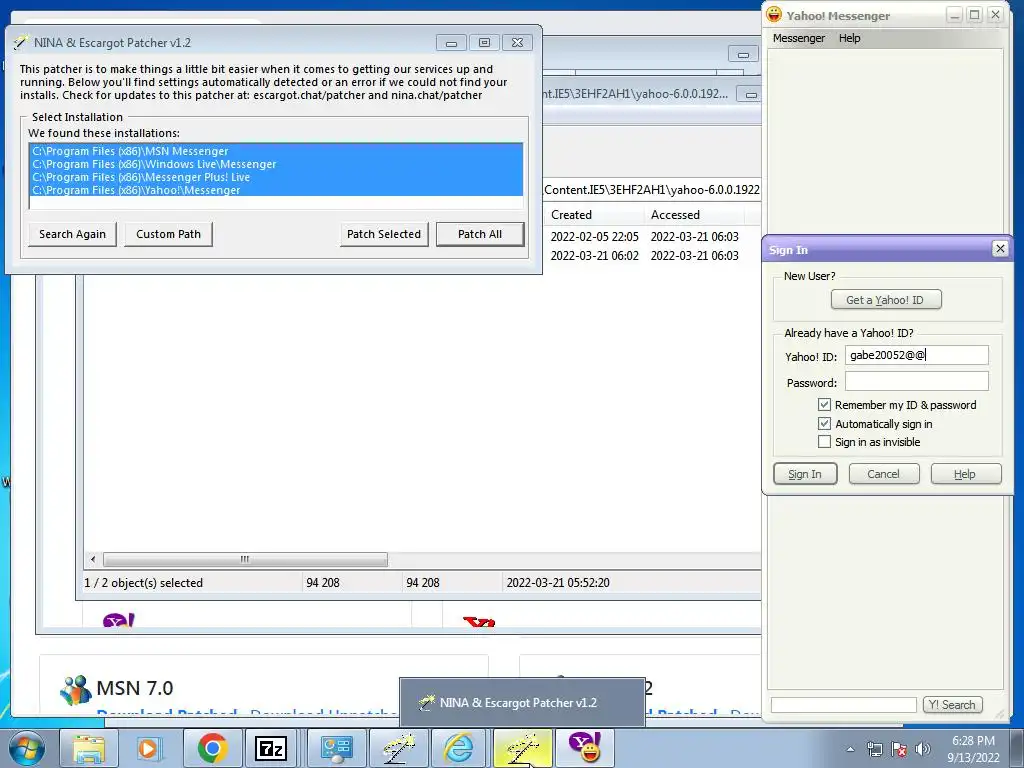Select the Windows Live\Messenger installation path

tap(276, 164)
